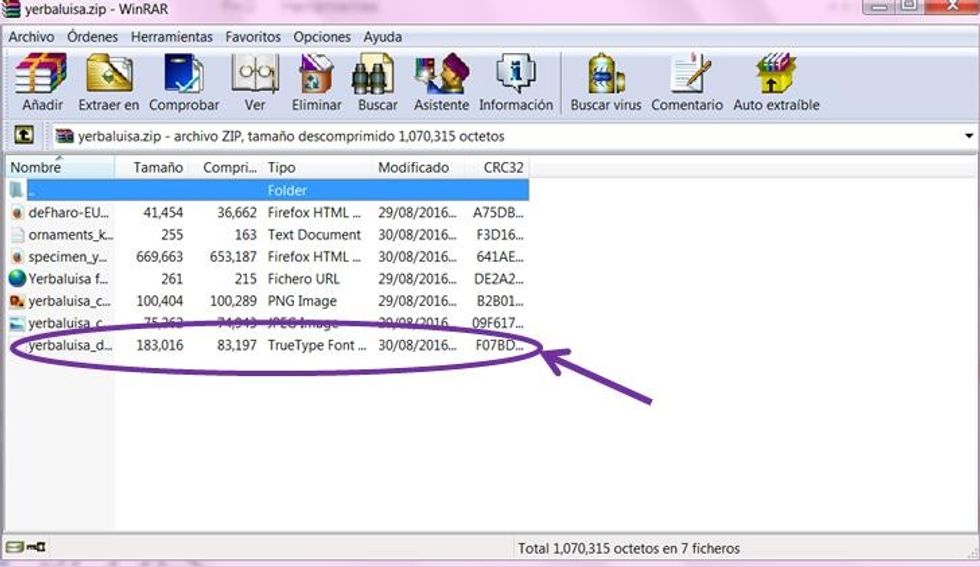
Task: Add archive Comentario icon
Action: coord(691,73)
